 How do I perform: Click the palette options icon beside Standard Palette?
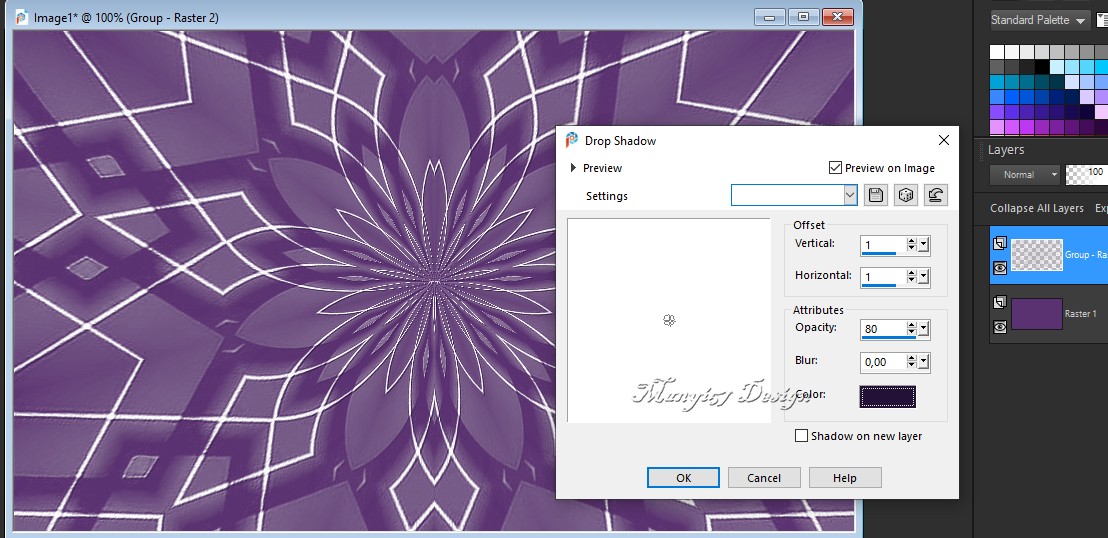pos(1102,20)
